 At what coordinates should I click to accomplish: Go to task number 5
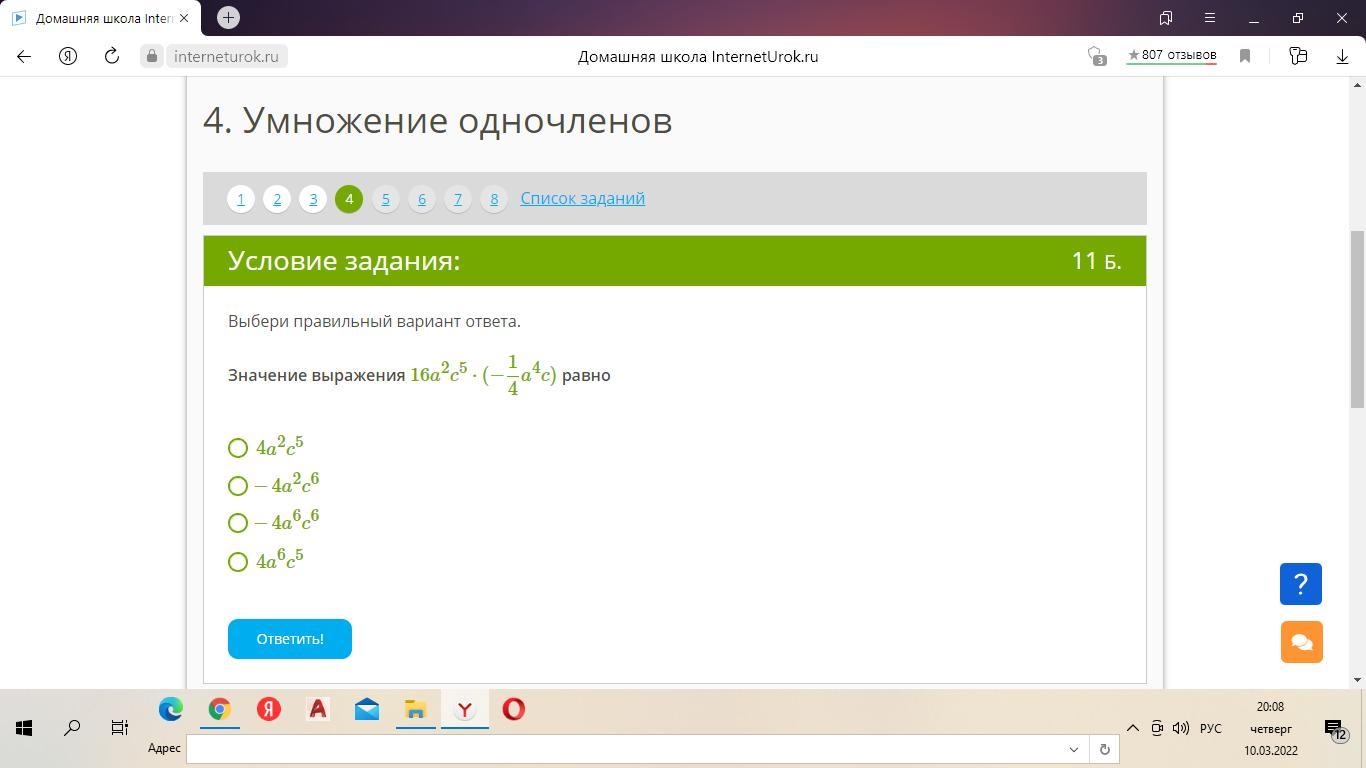point(385,198)
